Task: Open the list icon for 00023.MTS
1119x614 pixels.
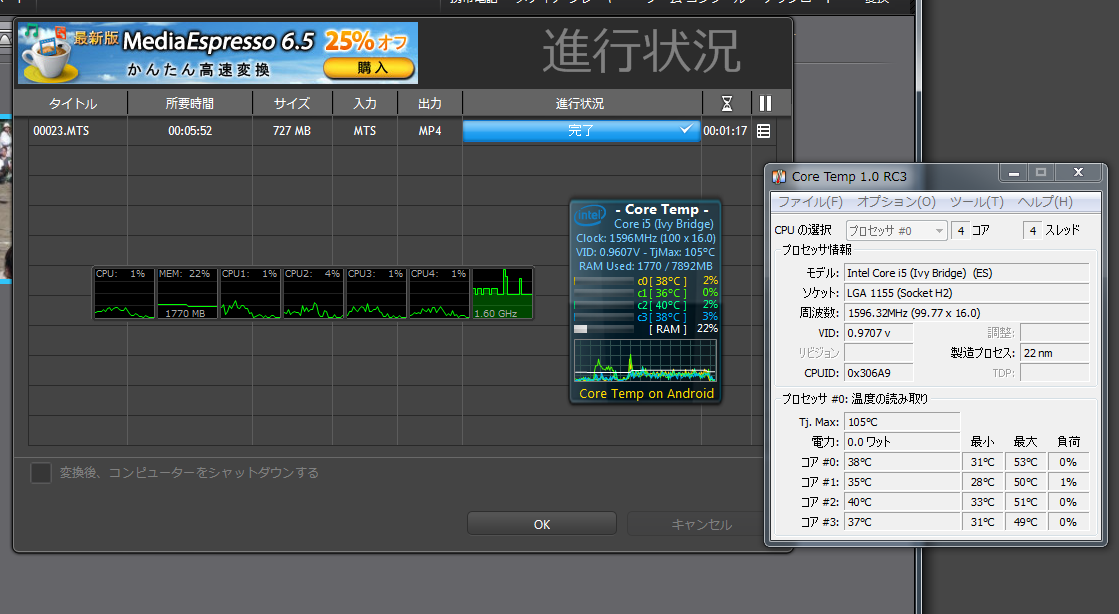Action: [x=764, y=131]
